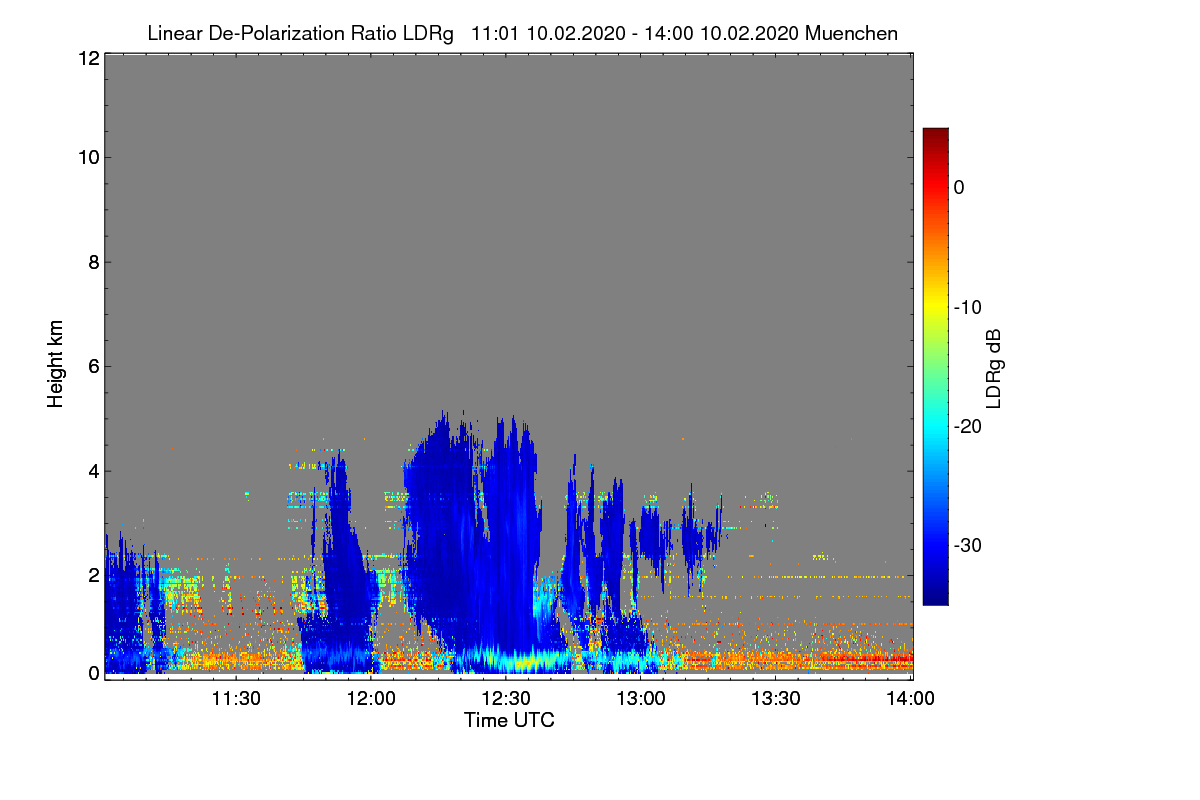This screenshot has width=1200, height=800.
Task: Click the '14:00' time tick label
Action: point(911,699)
